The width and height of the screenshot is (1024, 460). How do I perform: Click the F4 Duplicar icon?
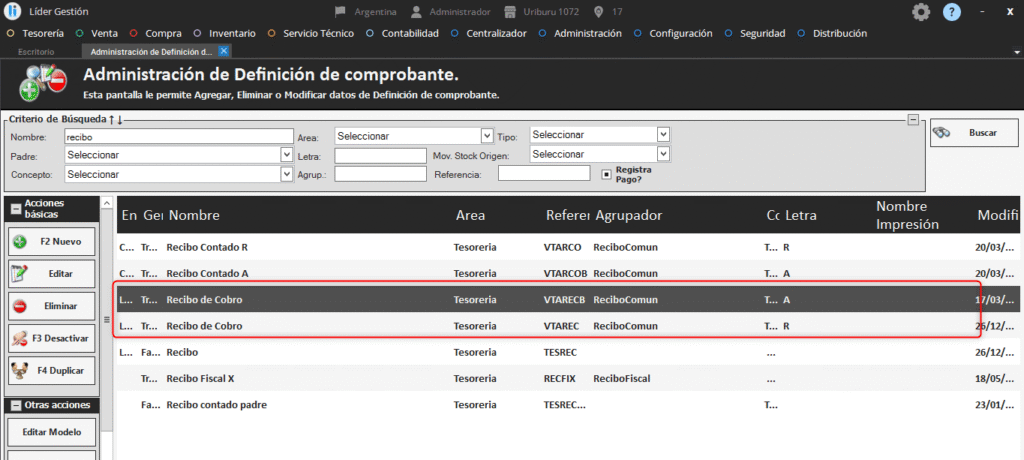coord(21,370)
